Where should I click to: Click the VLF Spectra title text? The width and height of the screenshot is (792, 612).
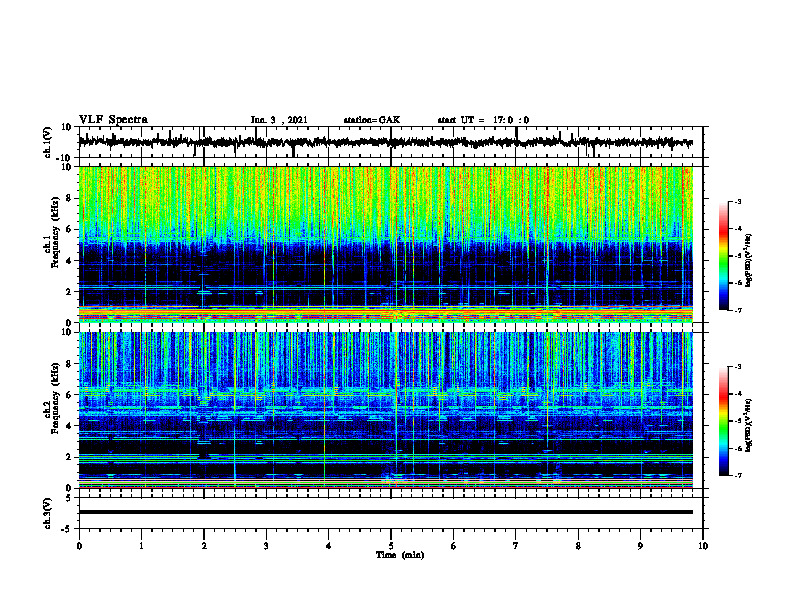click(x=113, y=120)
